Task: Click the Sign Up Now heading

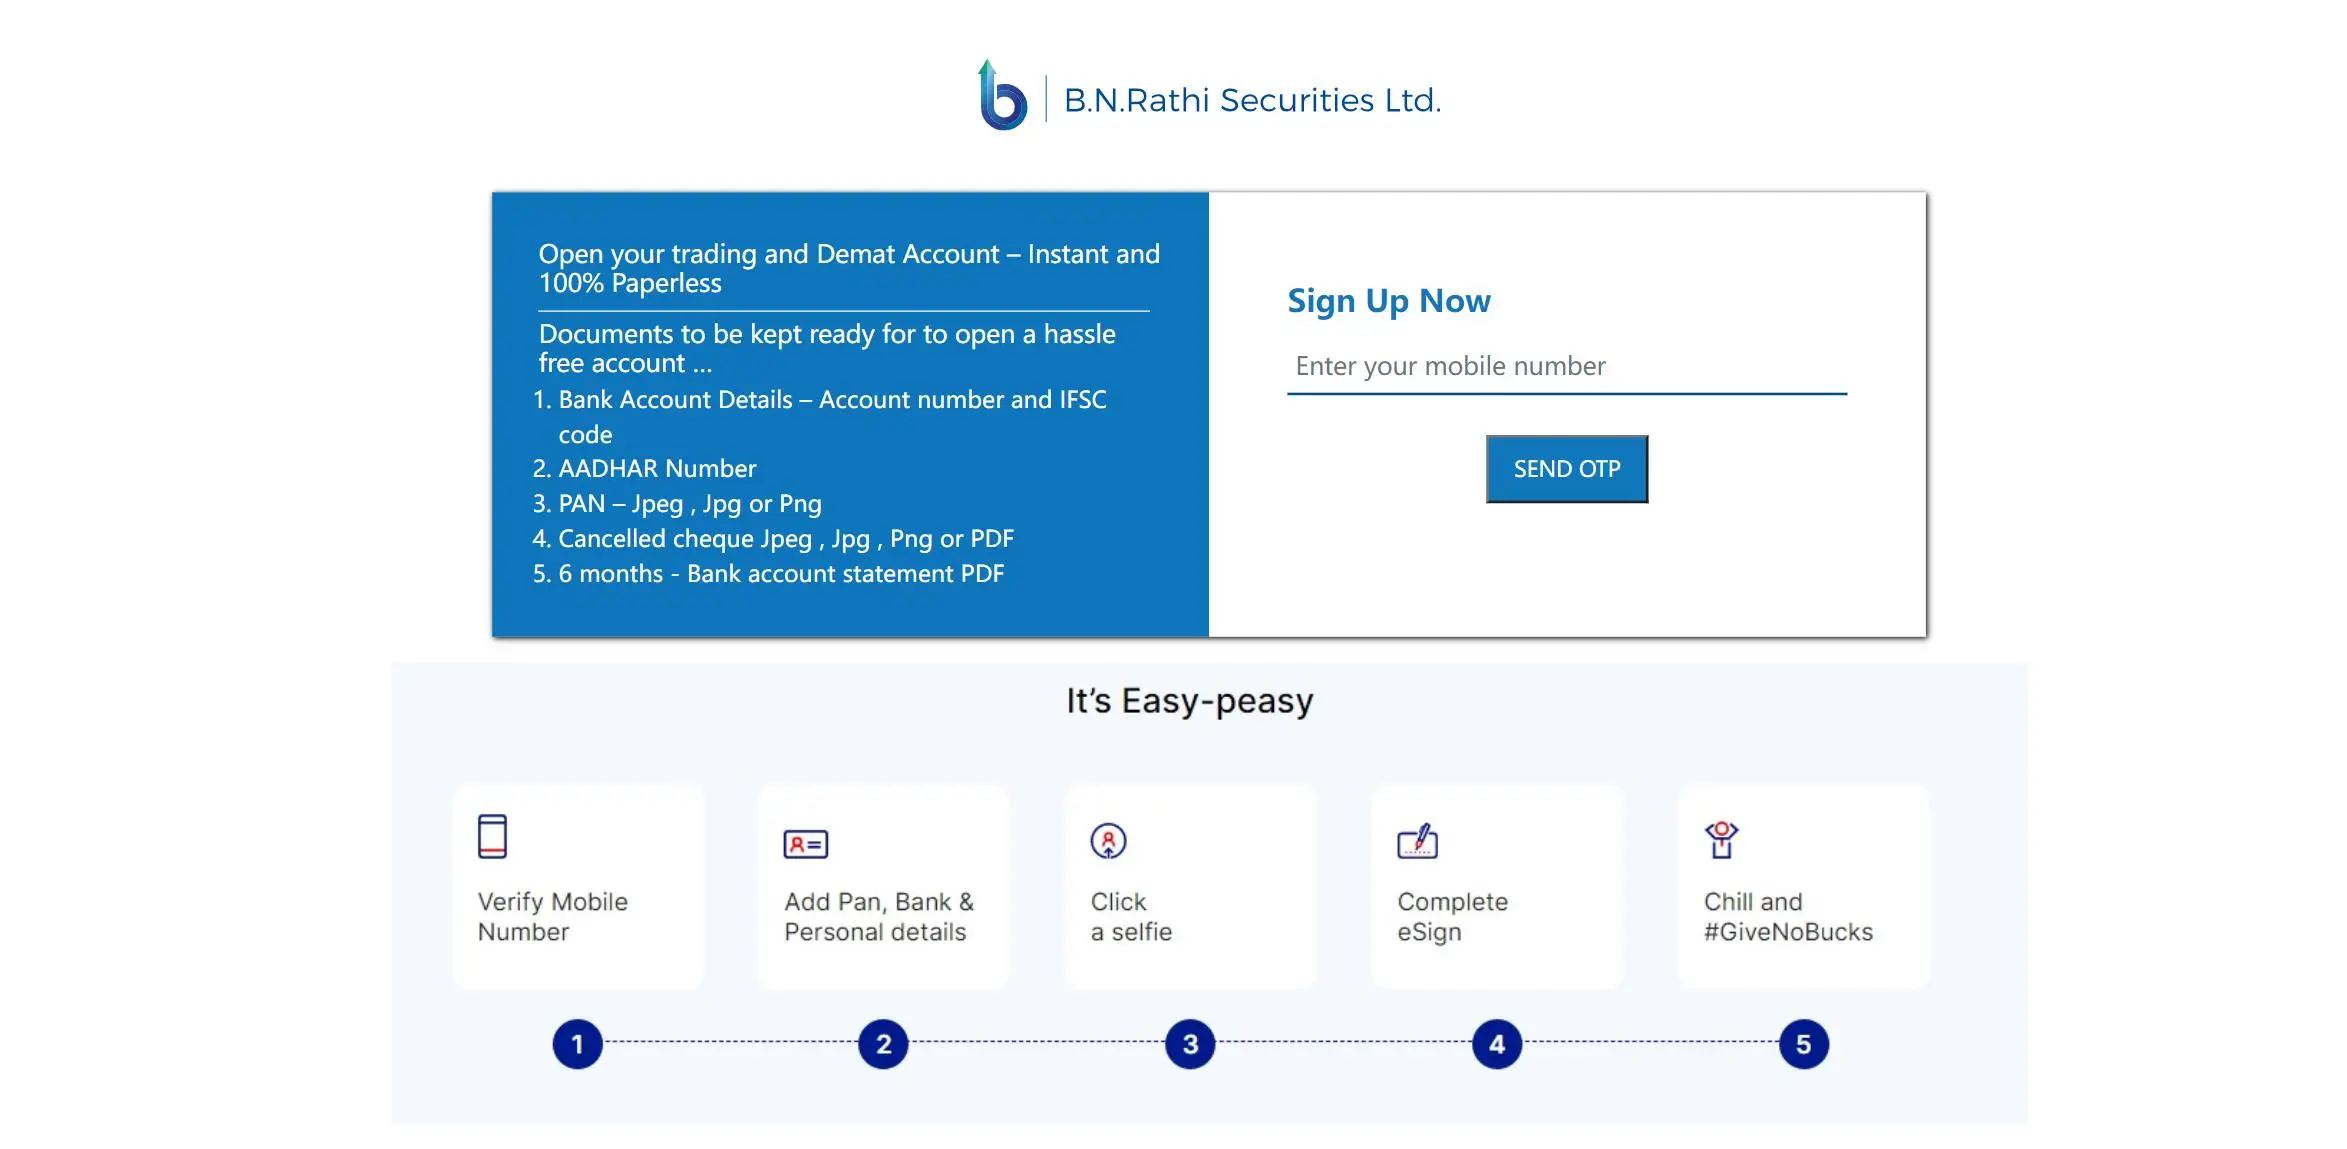Action: point(1389,301)
